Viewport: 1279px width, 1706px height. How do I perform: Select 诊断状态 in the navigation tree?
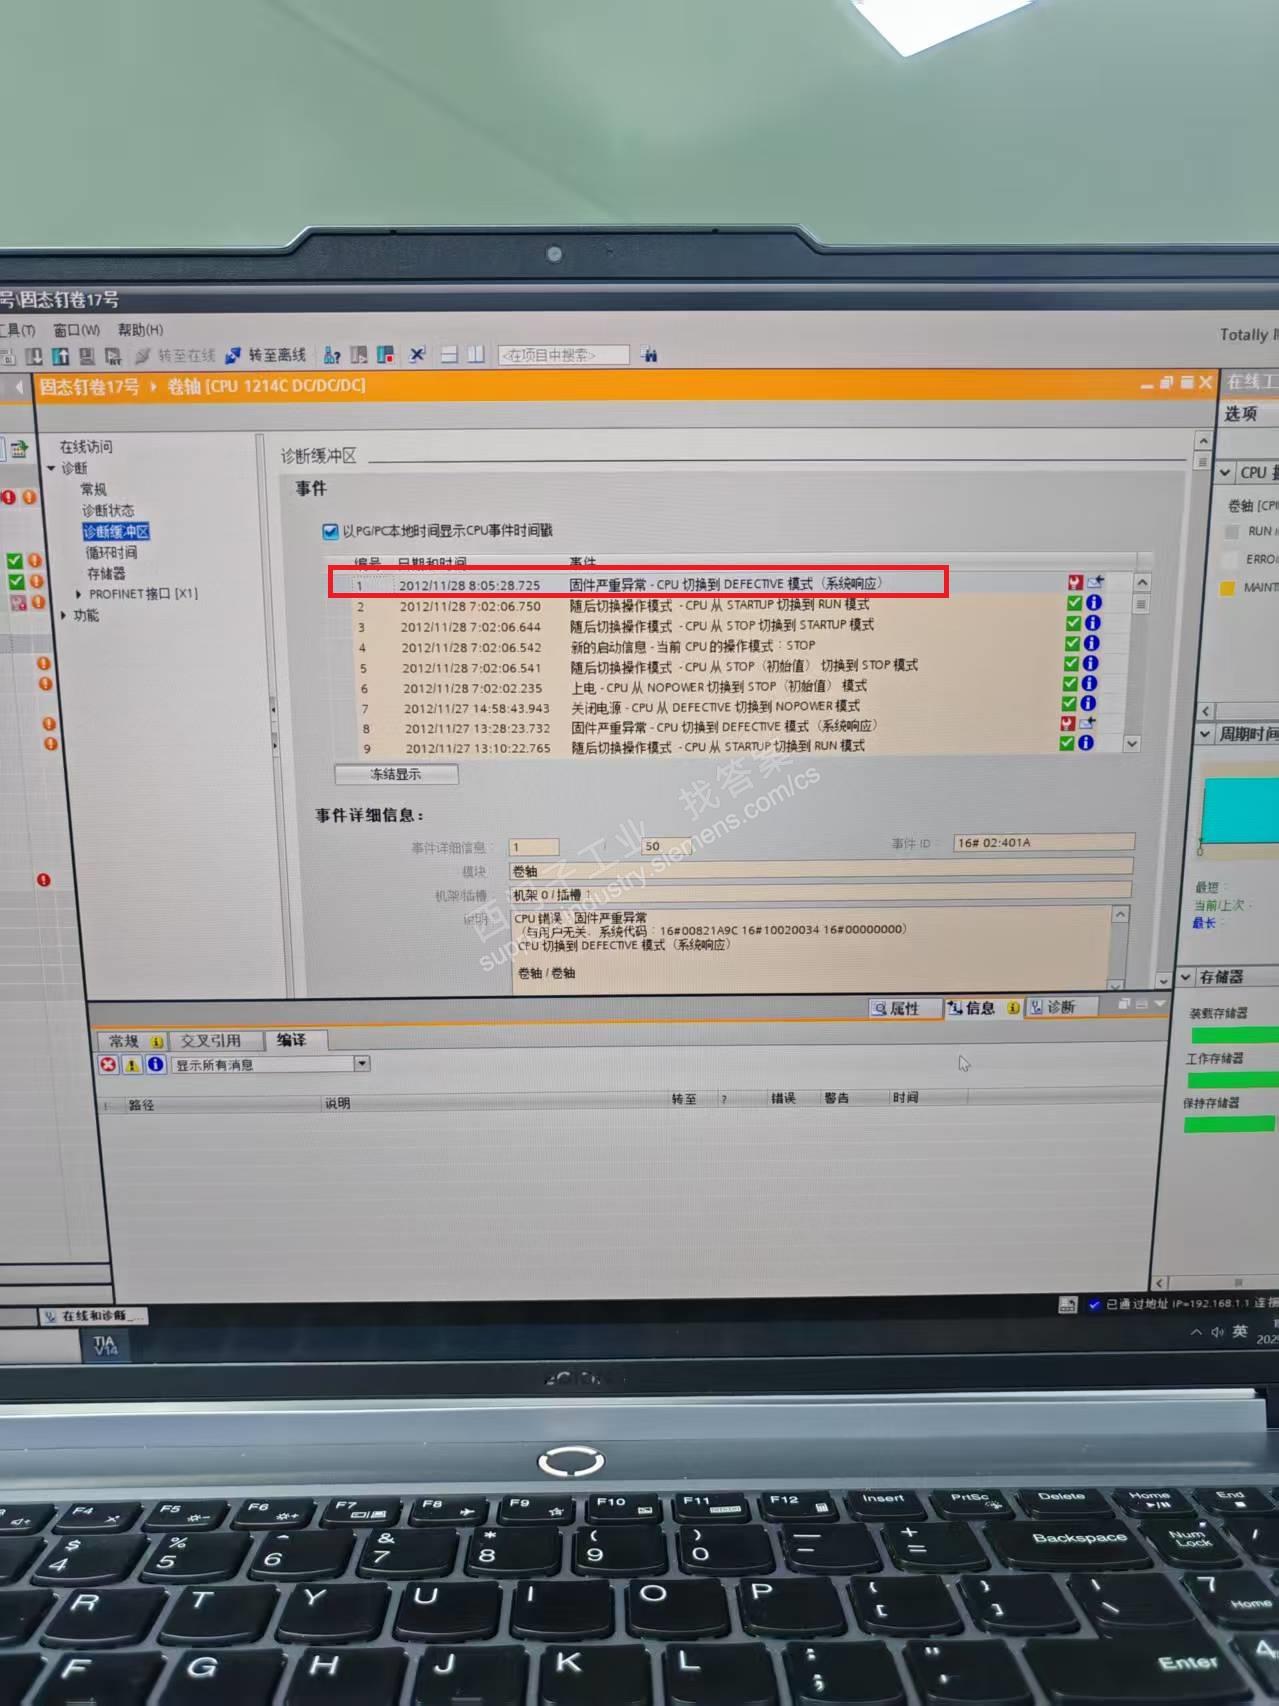(x=108, y=511)
